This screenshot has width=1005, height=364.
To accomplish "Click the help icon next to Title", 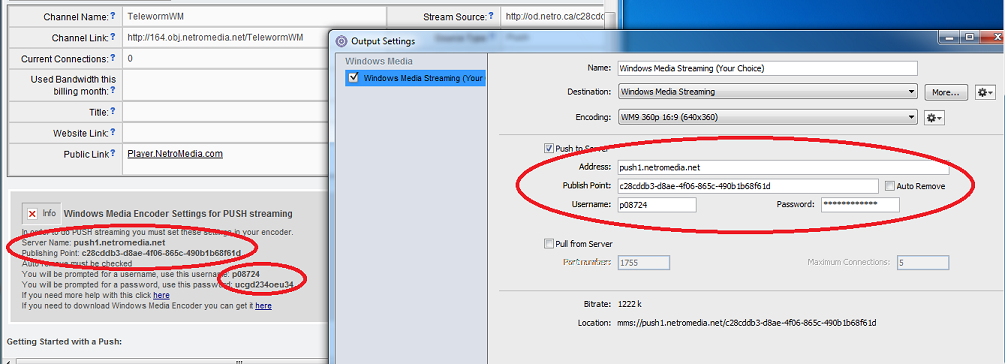I will [113, 112].
